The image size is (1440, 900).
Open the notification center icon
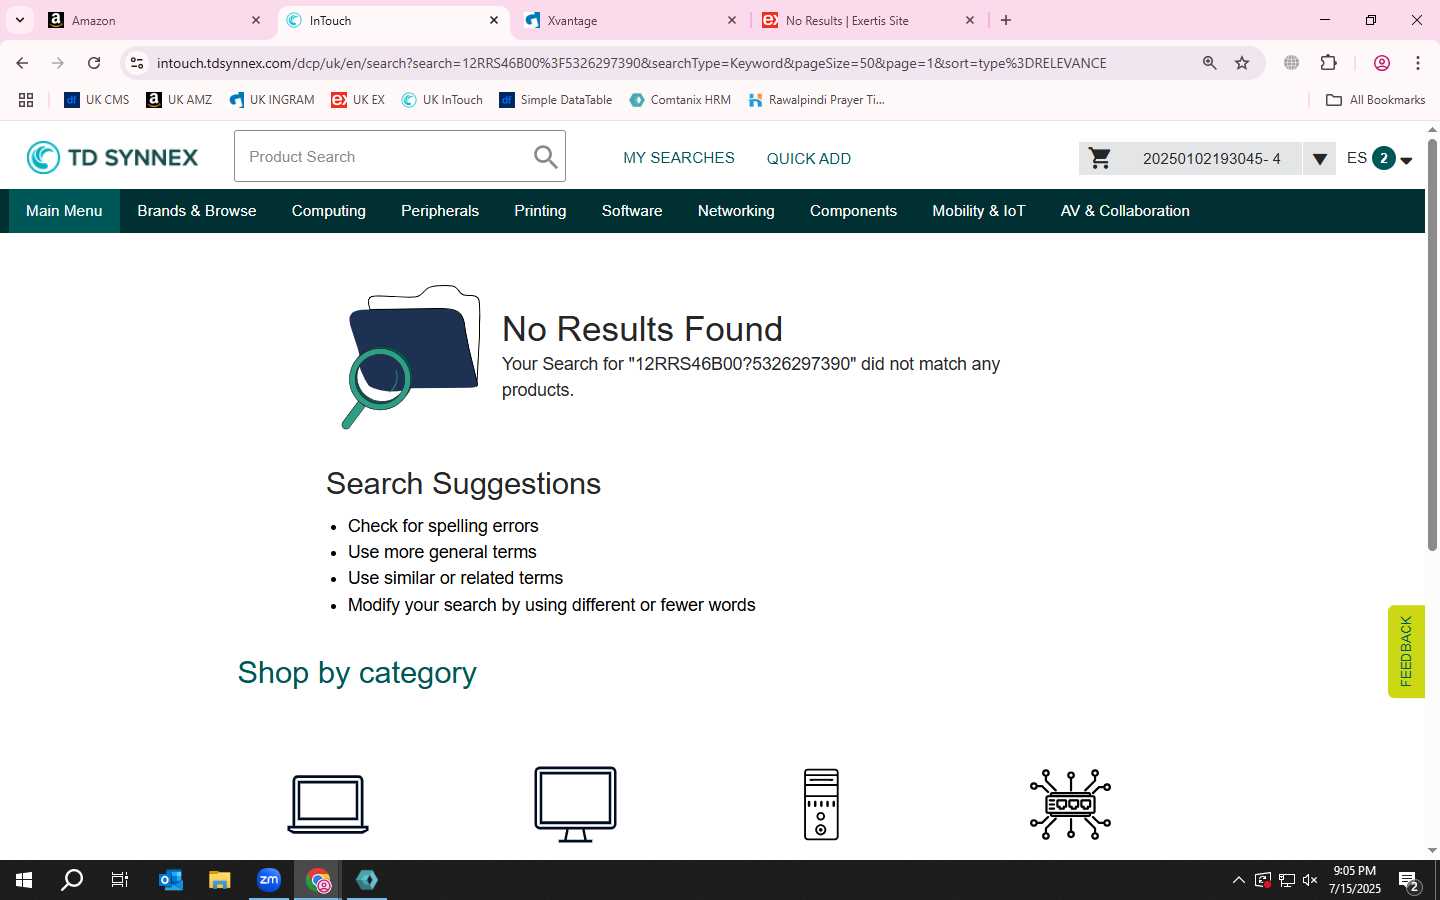[1409, 881]
